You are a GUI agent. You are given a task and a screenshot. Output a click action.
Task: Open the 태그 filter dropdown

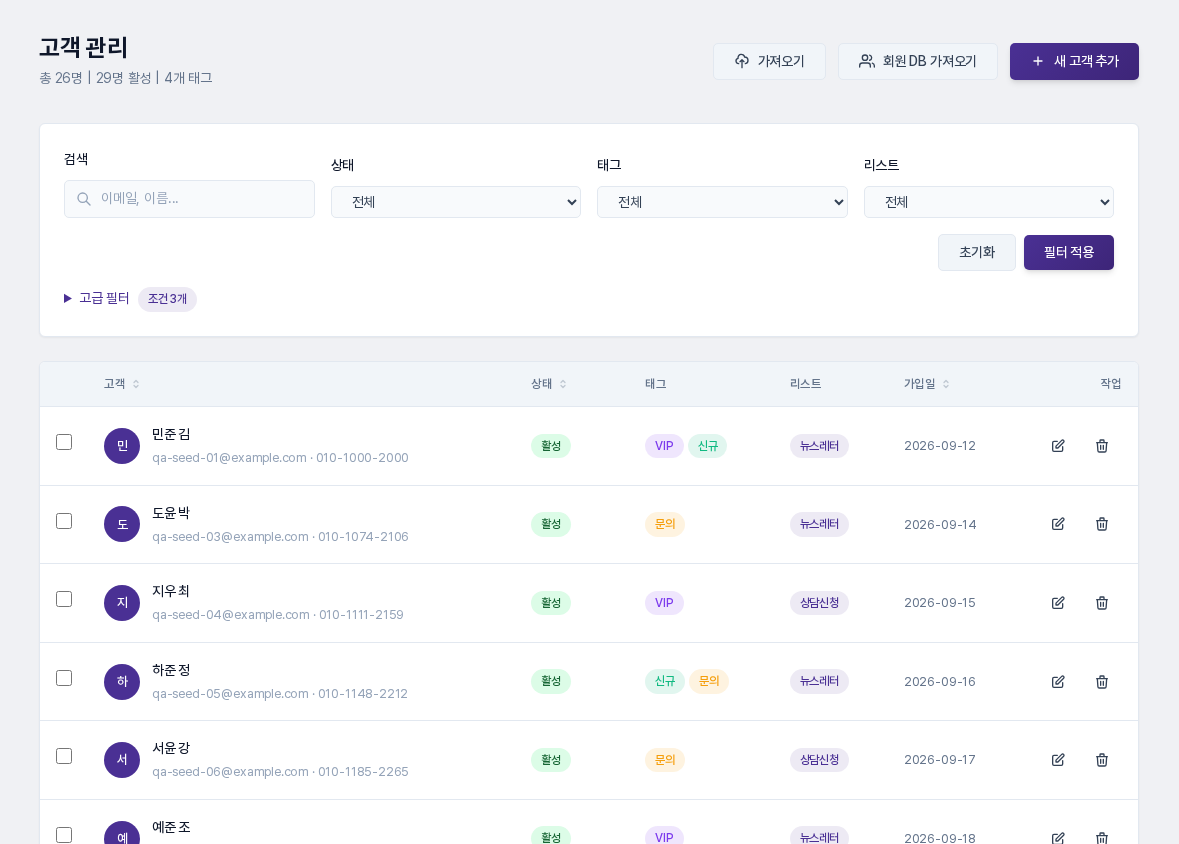click(x=722, y=202)
